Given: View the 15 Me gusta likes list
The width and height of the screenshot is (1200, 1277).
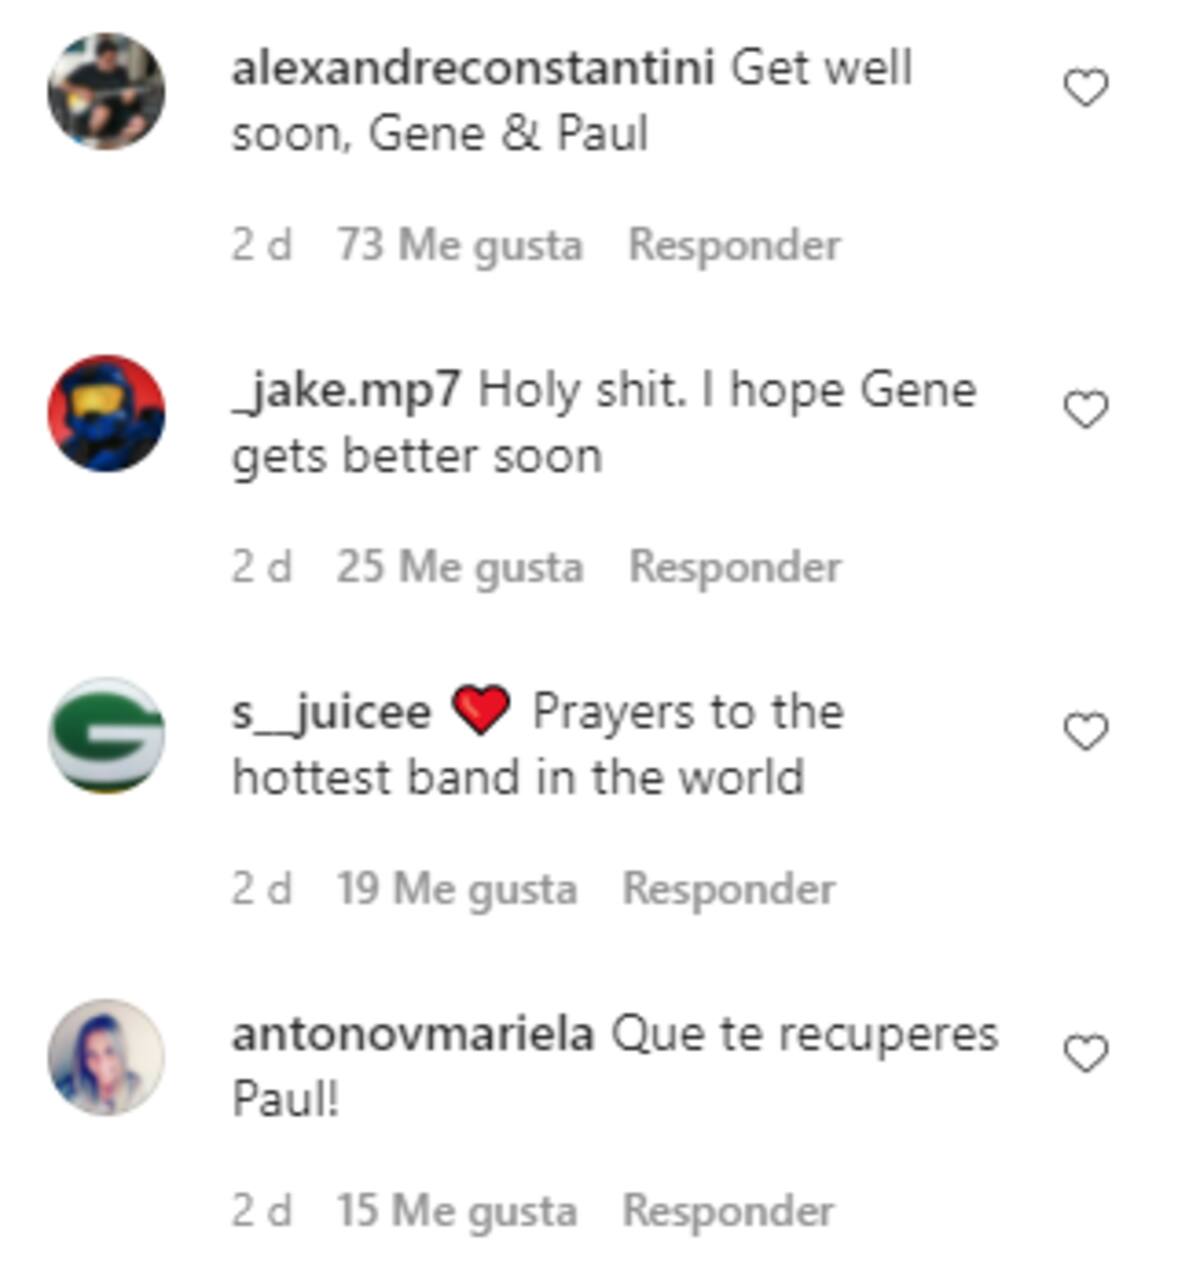Looking at the screenshot, I should 456,1212.
